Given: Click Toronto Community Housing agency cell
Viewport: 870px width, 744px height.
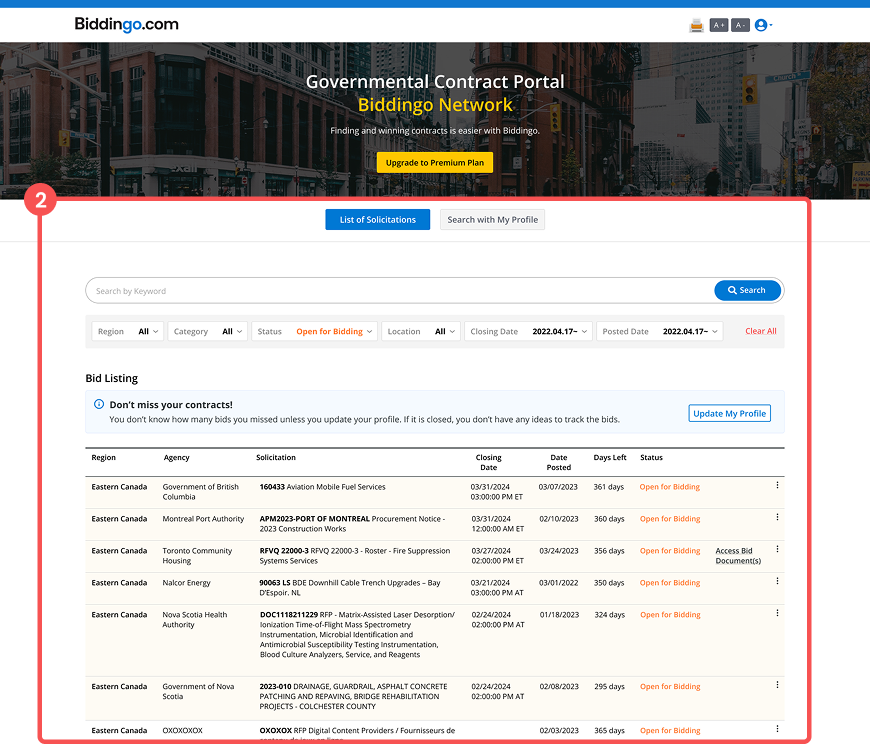Looking at the screenshot, I should pos(197,556).
